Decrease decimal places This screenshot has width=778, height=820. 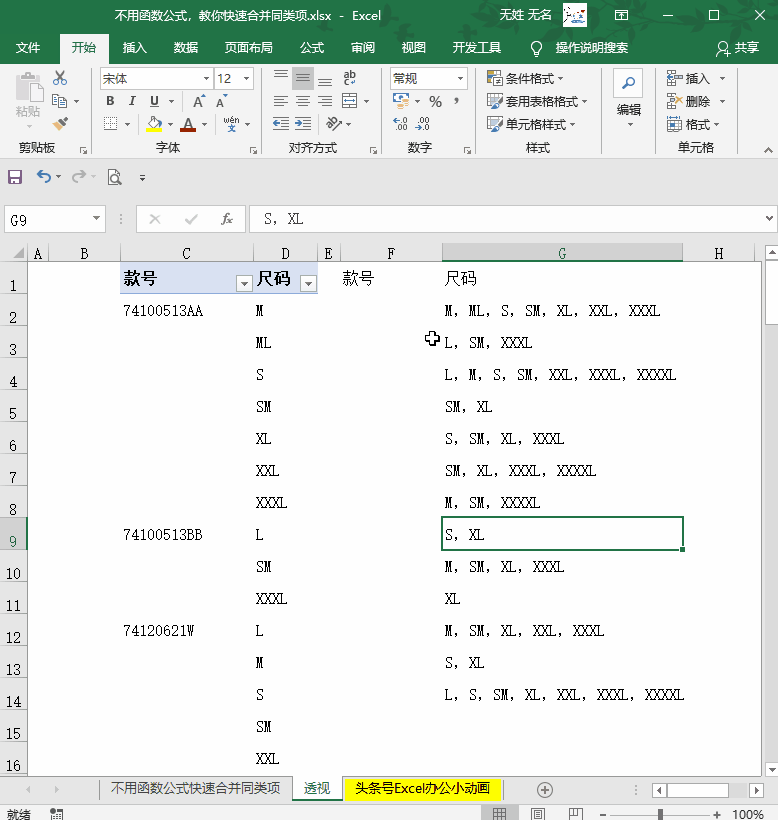pos(422,124)
